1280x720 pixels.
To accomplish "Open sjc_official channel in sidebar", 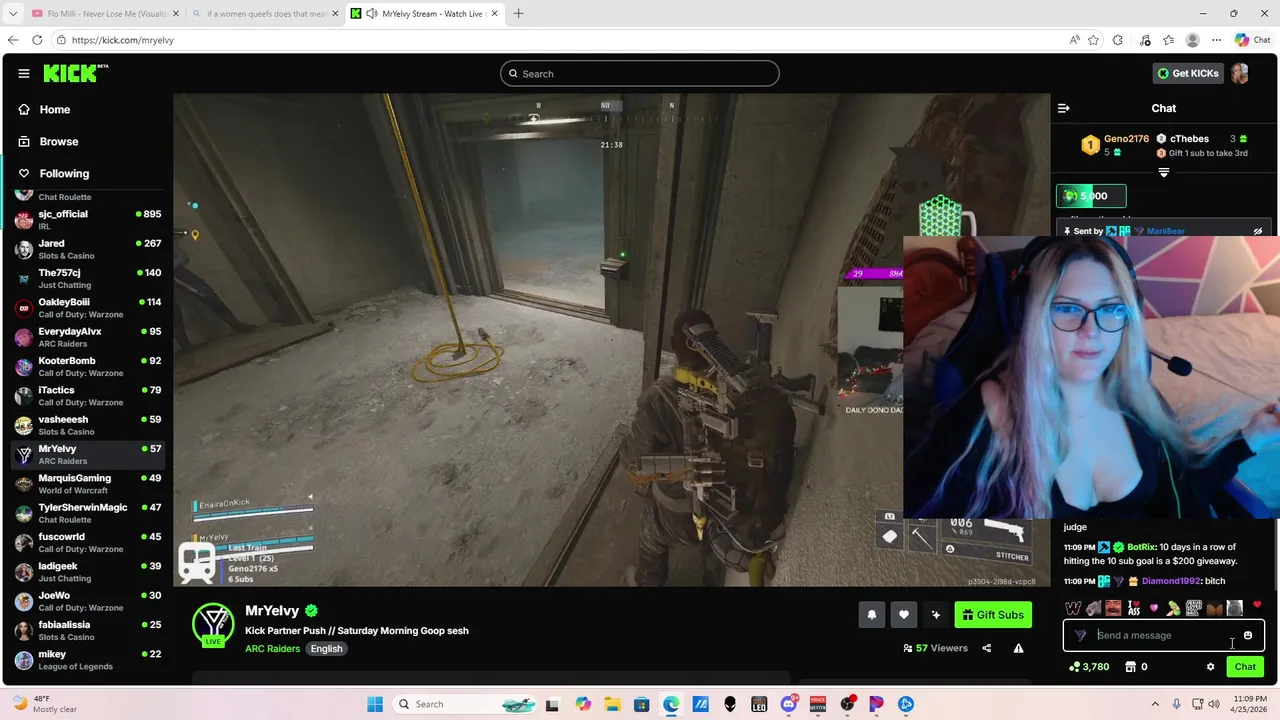I will (87, 220).
